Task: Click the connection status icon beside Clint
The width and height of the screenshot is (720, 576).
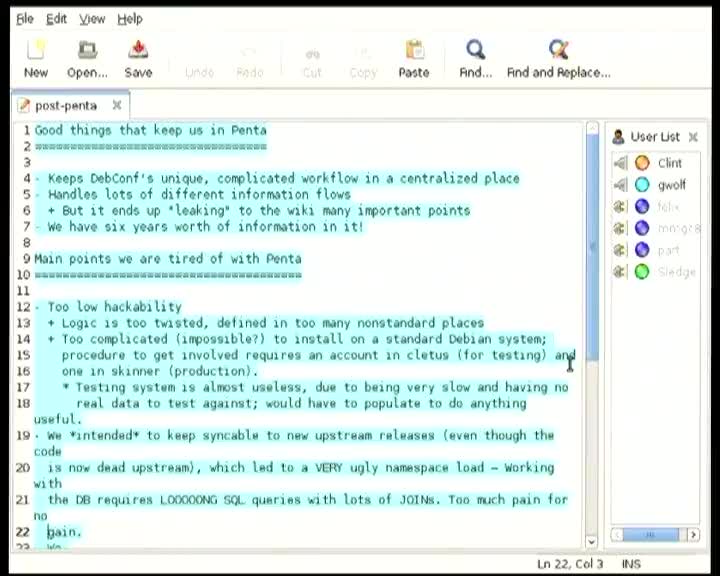Action: tap(620, 163)
